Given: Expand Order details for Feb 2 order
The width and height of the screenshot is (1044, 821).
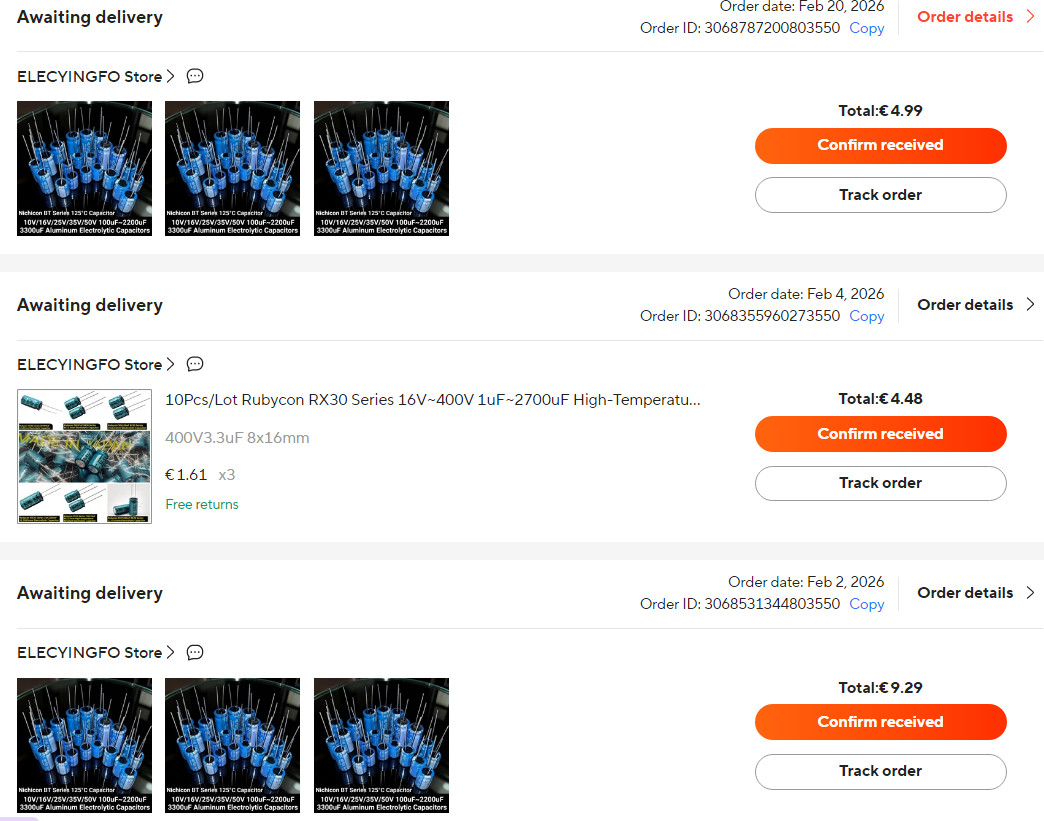Looking at the screenshot, I should pyautogui.click(x=975, y=593).
